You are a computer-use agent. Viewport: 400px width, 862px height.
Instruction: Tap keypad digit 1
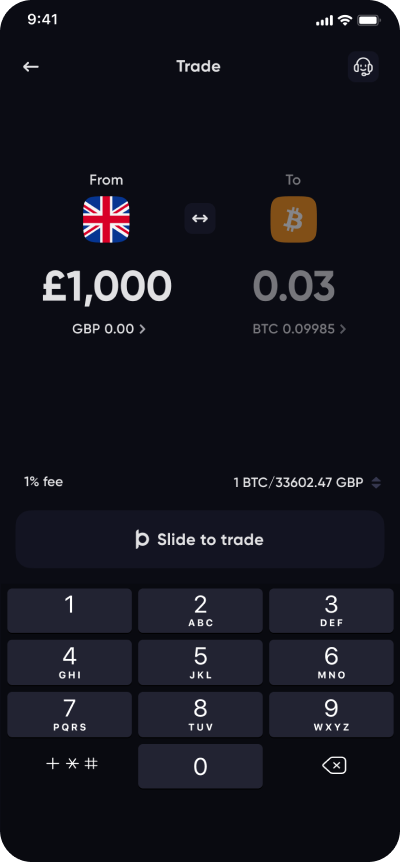(x=70, y=610)
